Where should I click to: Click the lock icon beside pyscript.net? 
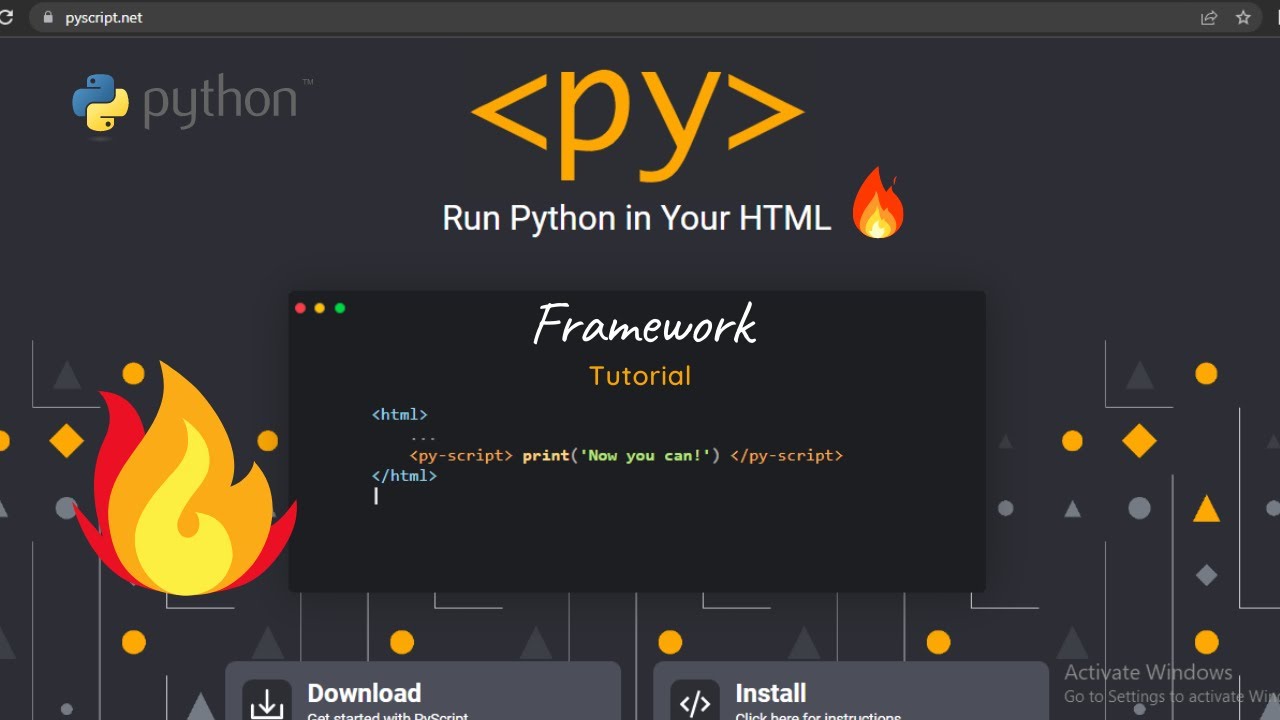tap(46, 17)
